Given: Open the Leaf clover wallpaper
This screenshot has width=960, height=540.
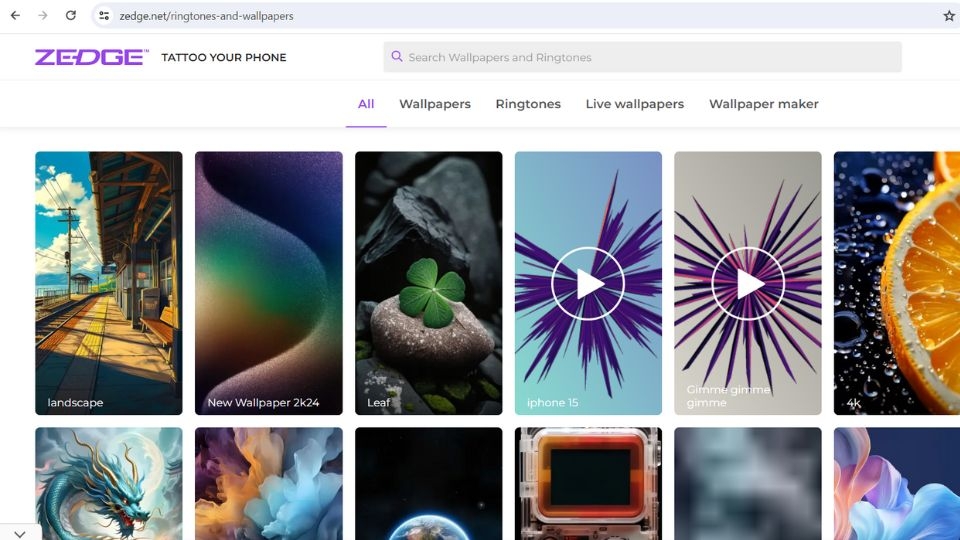Looking at the screenshot, I should pyautogui.click(x=429, y=283).
